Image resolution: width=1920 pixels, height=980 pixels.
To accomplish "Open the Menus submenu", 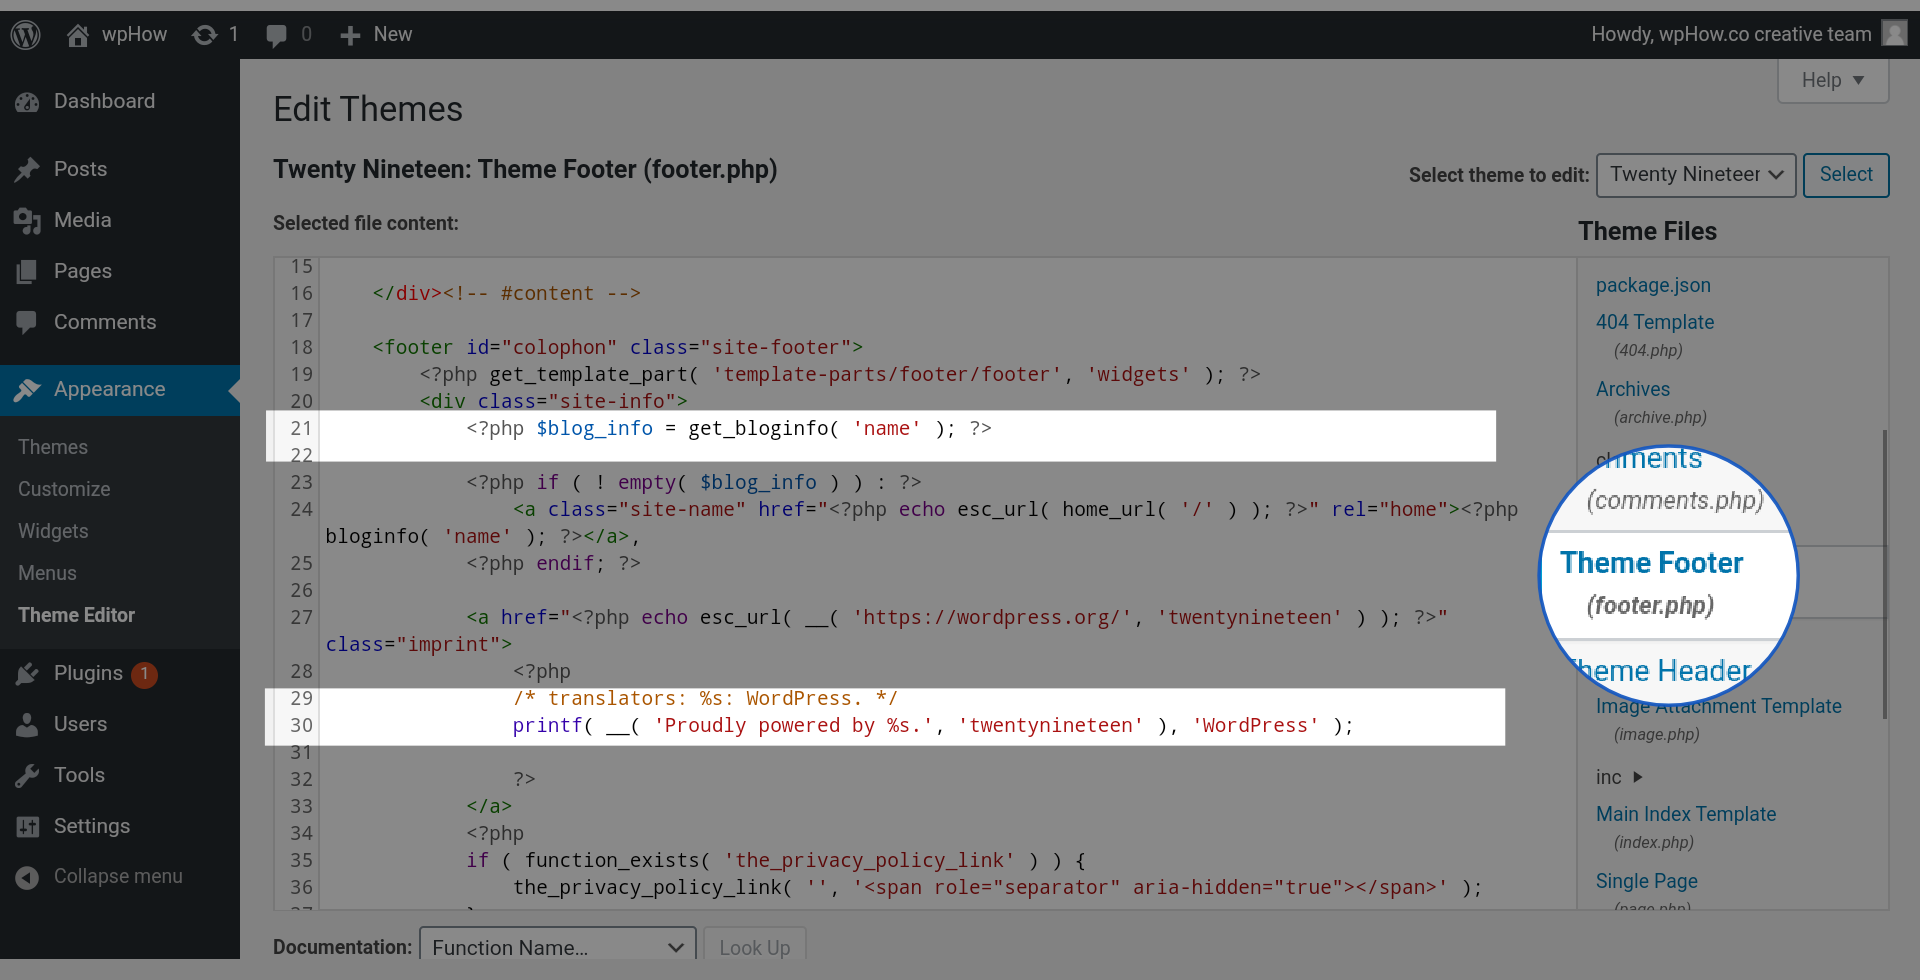I will coord(47,573).
